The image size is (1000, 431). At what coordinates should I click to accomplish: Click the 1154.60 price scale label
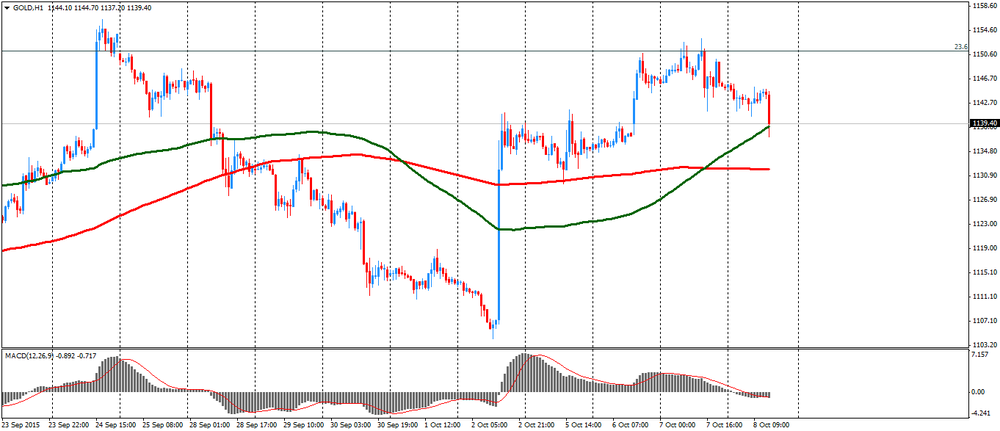[983, 29]
